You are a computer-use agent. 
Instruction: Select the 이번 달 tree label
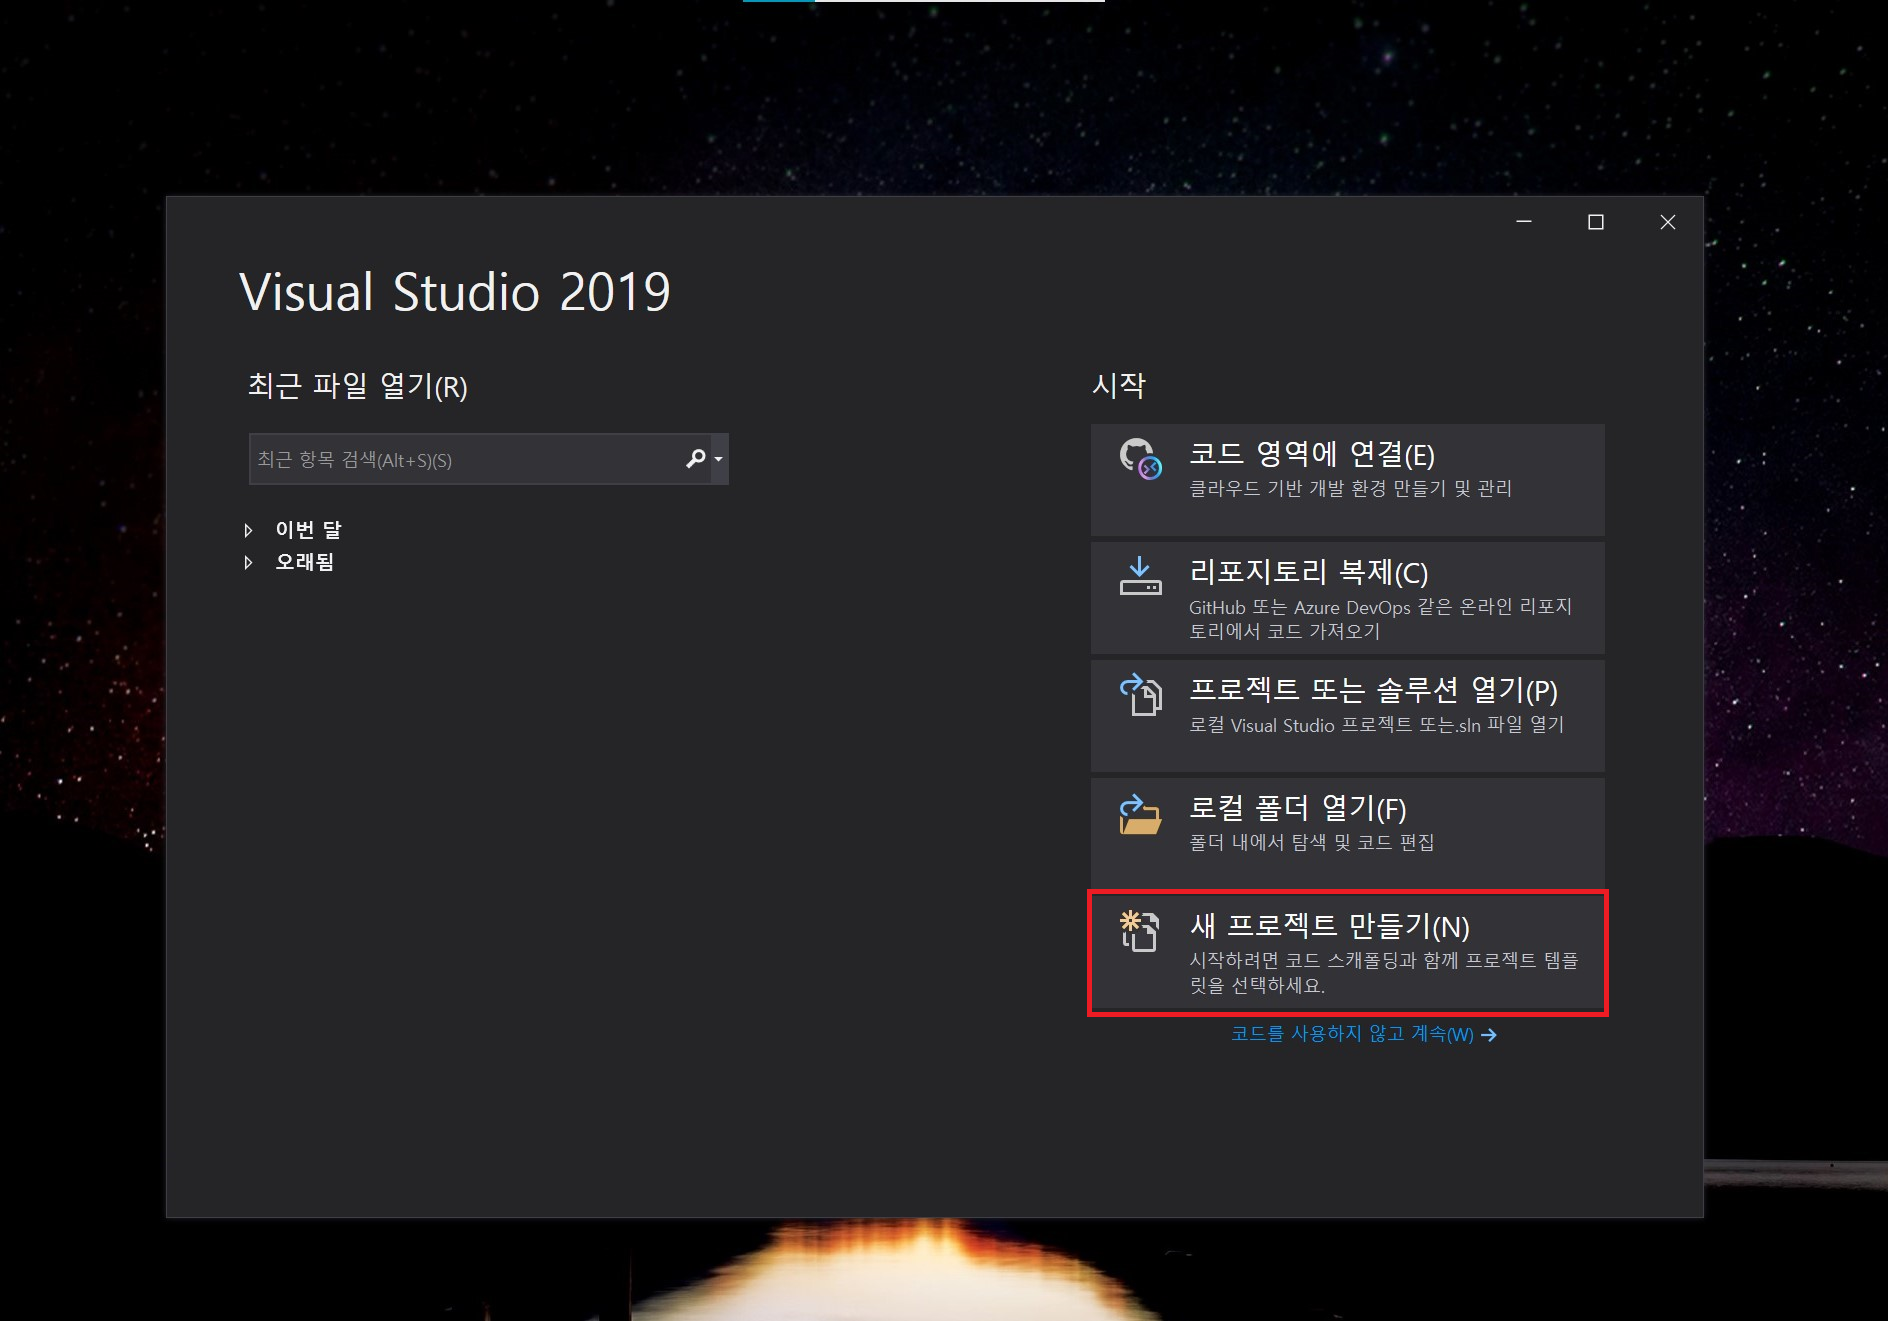pos(308,530)
